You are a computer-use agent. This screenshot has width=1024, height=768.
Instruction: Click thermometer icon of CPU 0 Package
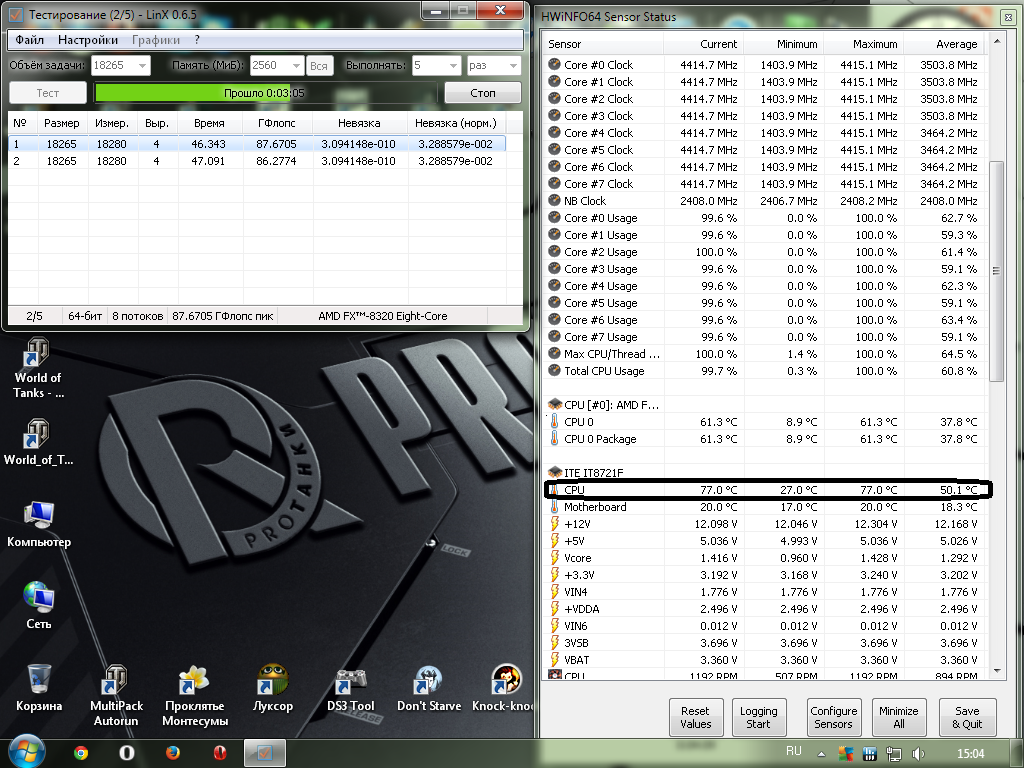pyautogui.click(x=554, y=438)
